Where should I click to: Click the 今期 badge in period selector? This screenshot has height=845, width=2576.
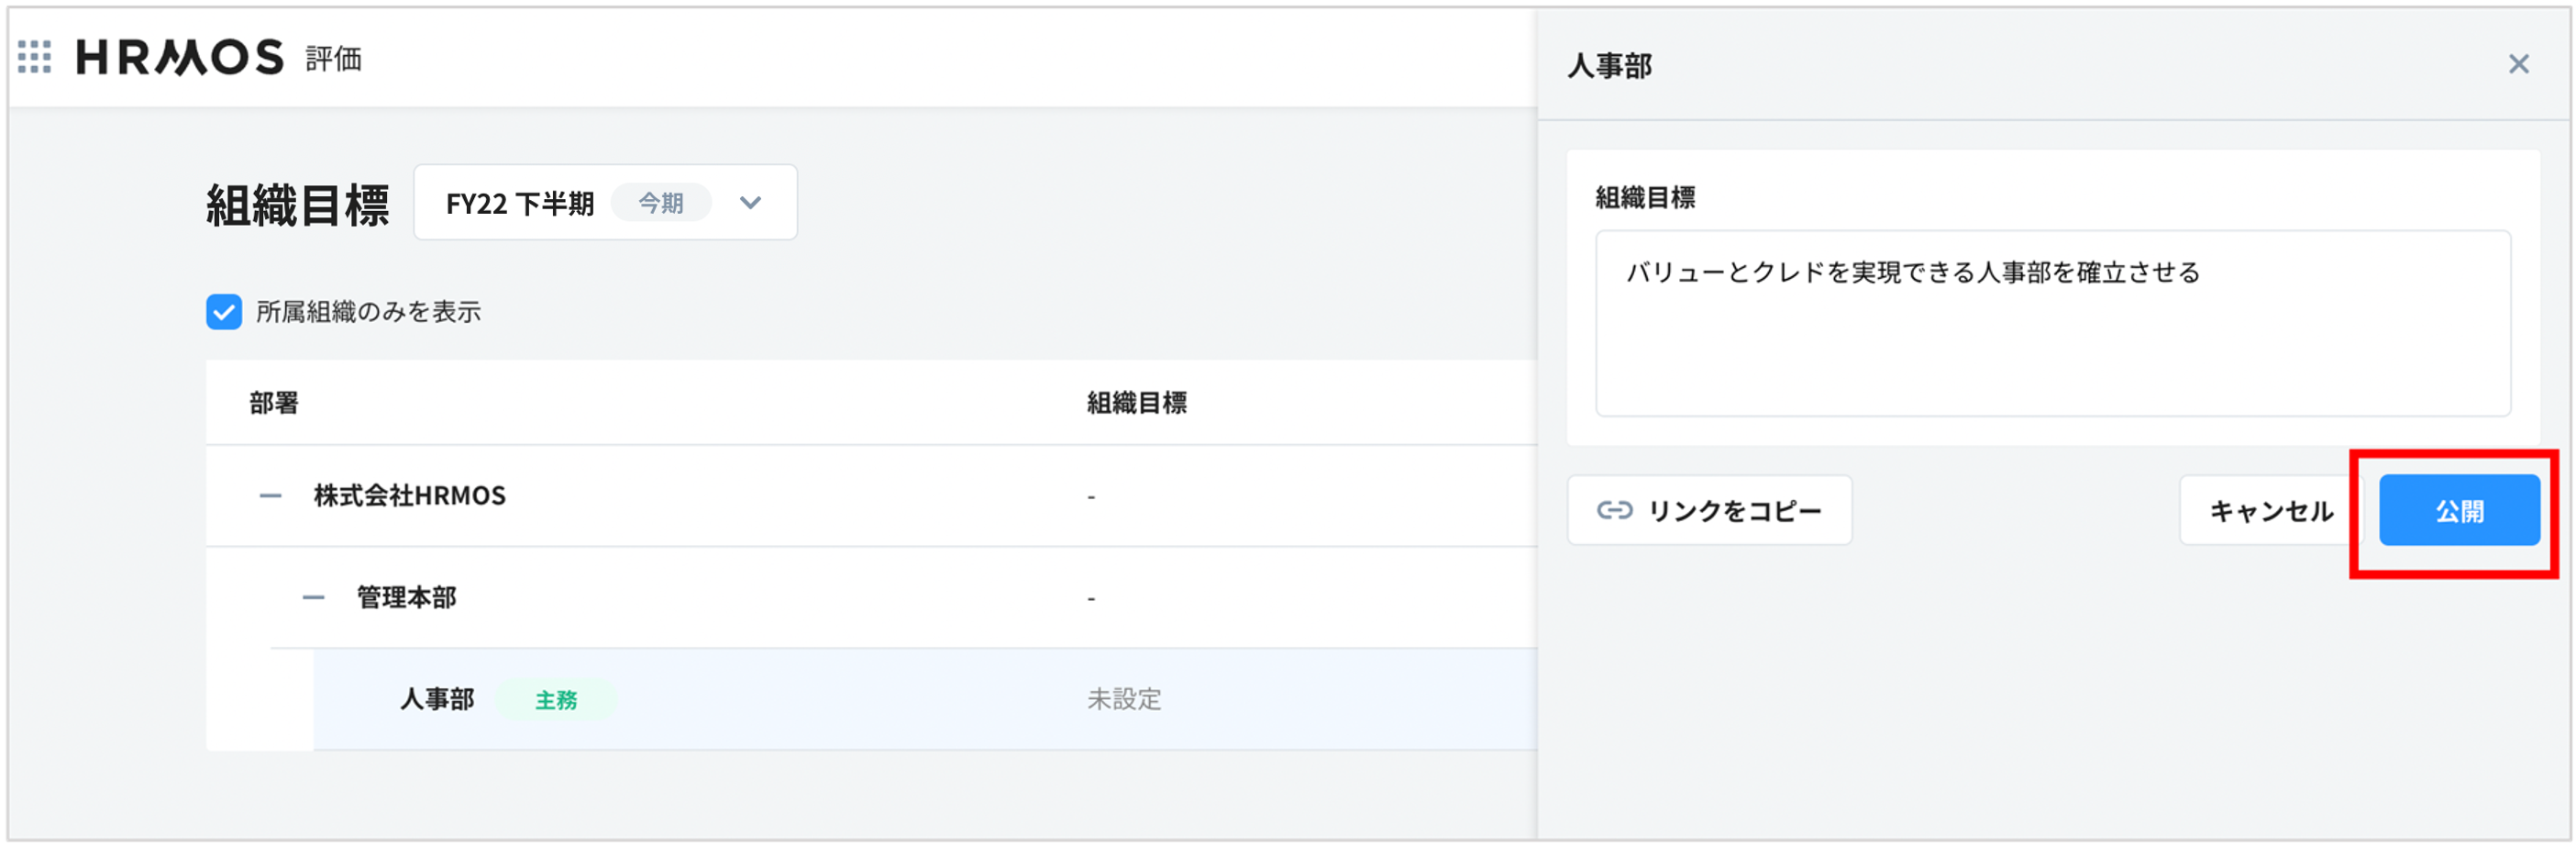click(661, 203)
